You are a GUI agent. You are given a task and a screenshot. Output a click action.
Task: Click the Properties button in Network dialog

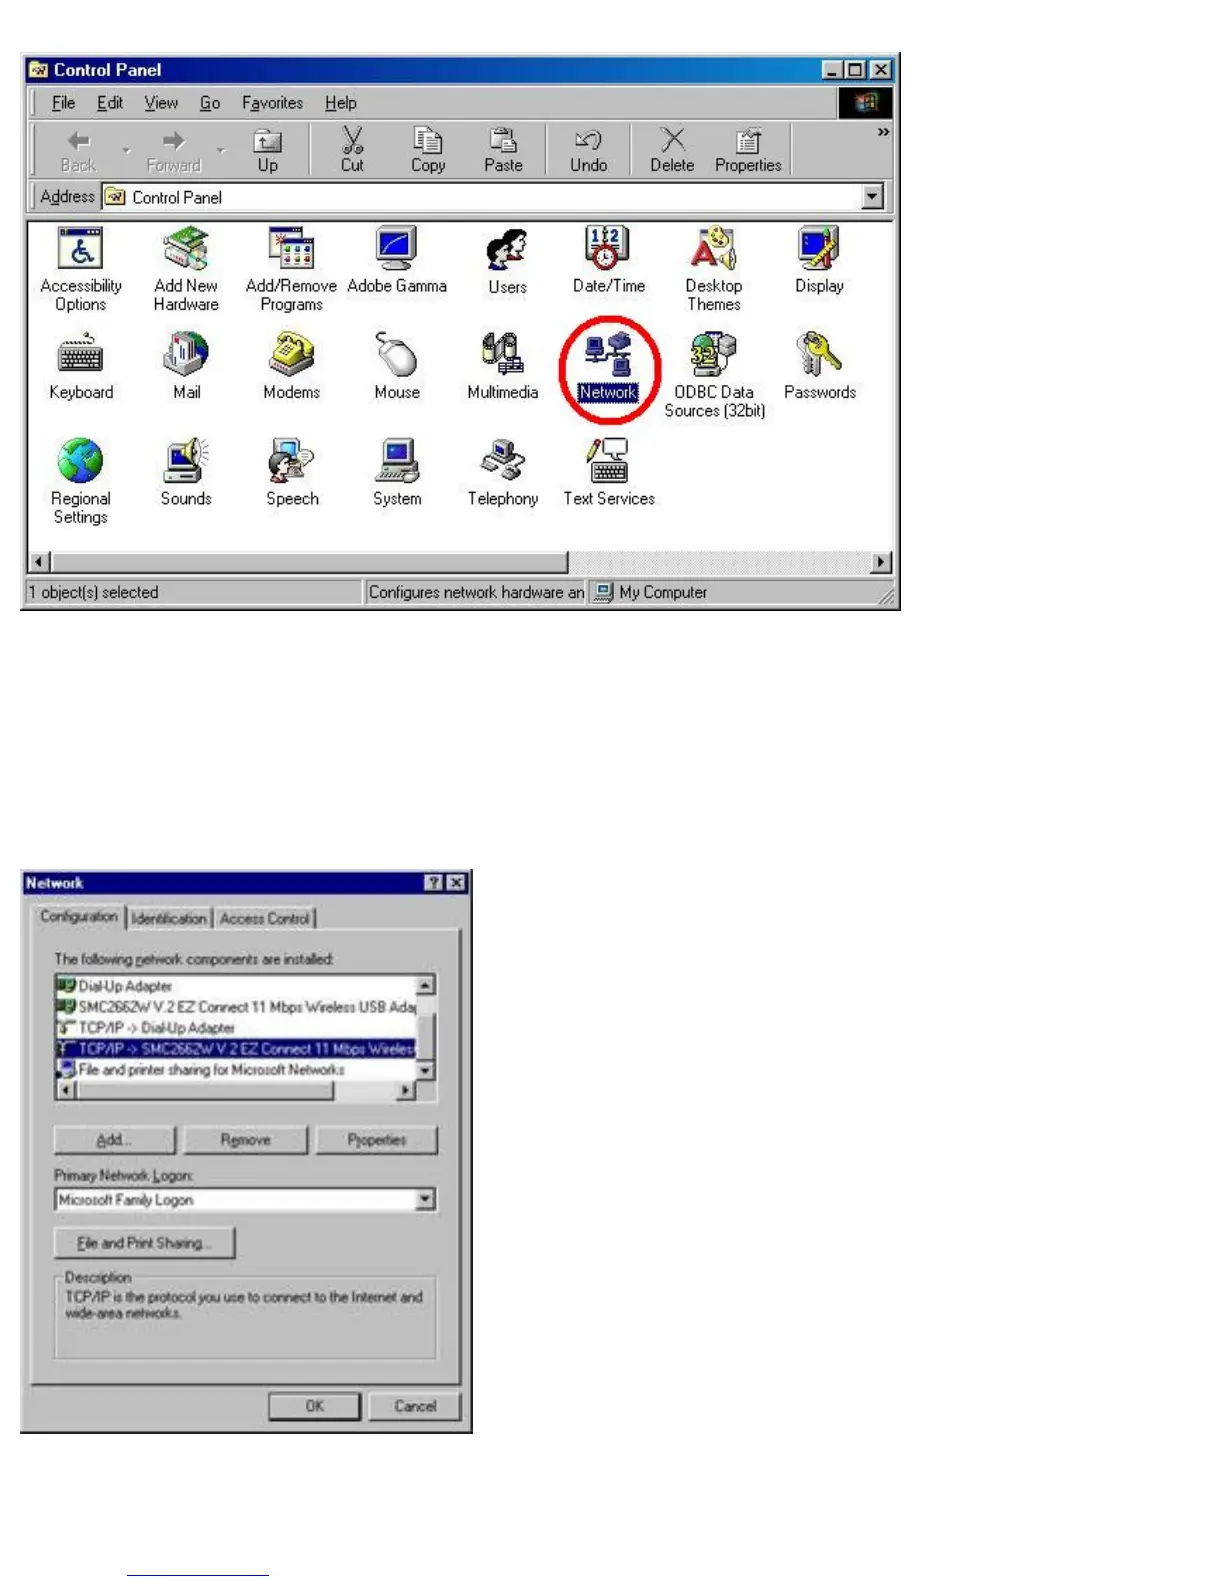[377, 1140]
